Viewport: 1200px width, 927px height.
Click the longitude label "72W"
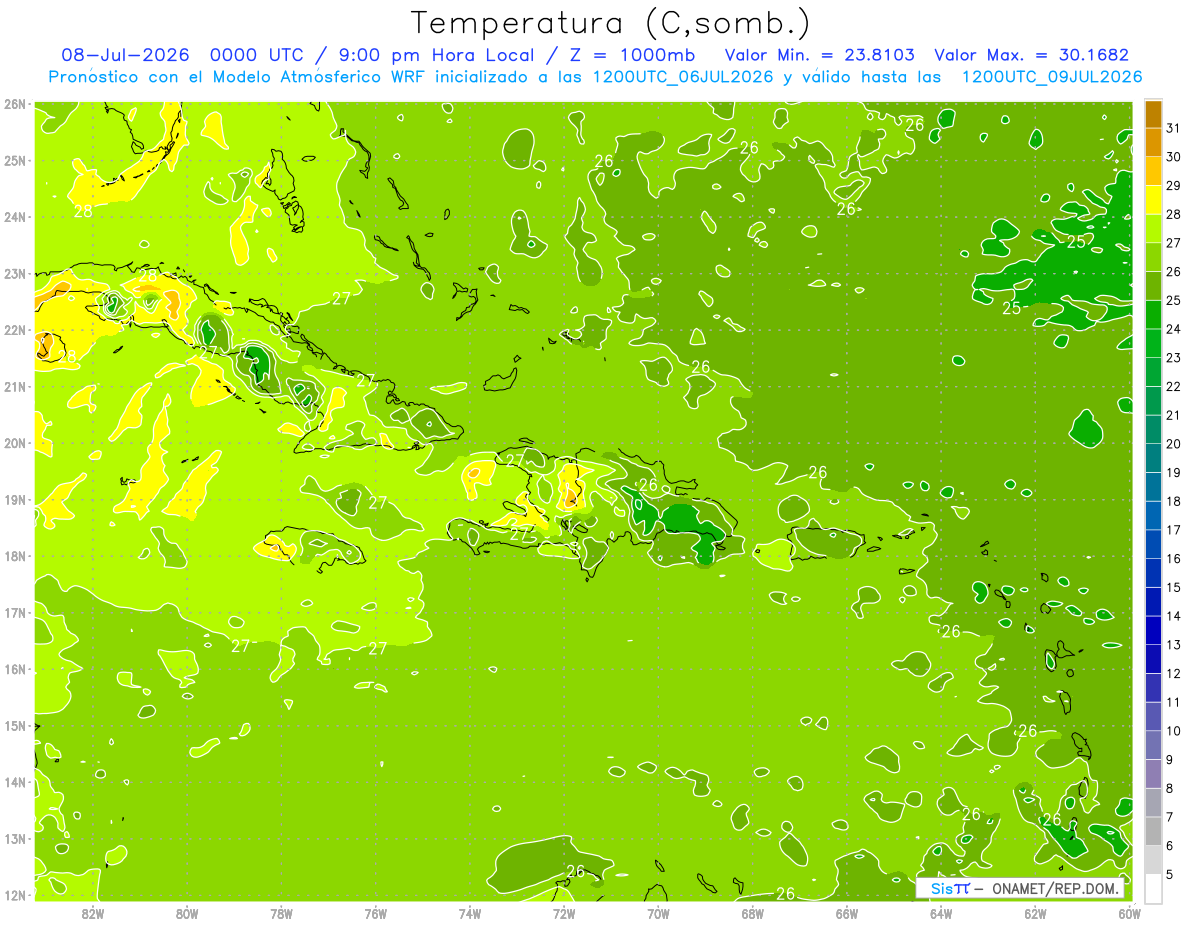pyautogui.click(x=564, y=913)
